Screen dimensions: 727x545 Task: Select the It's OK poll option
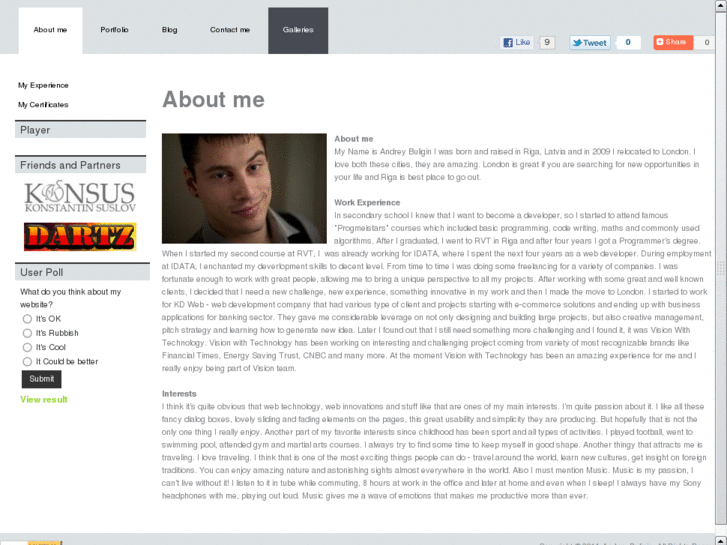pos(27,319)
